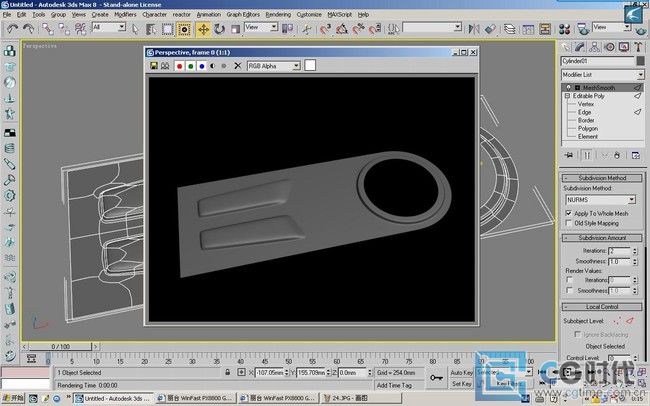This screenshot has width=650, height=406.
Task: Open the Layer Manager
Action: click(509, 29)
